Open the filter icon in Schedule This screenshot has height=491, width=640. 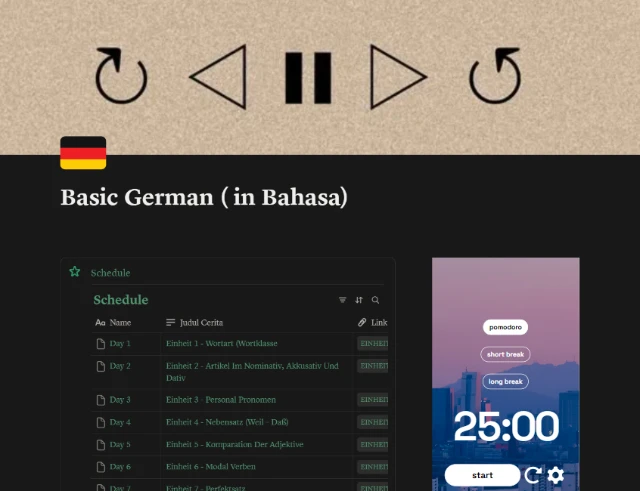342,300
